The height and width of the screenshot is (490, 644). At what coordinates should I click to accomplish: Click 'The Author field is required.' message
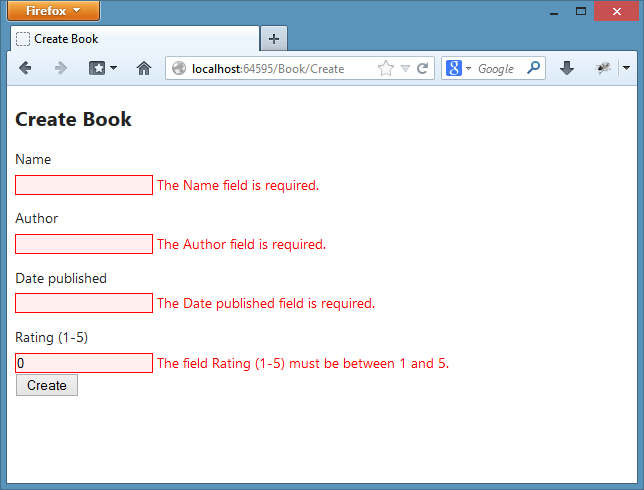pos(242,244)
